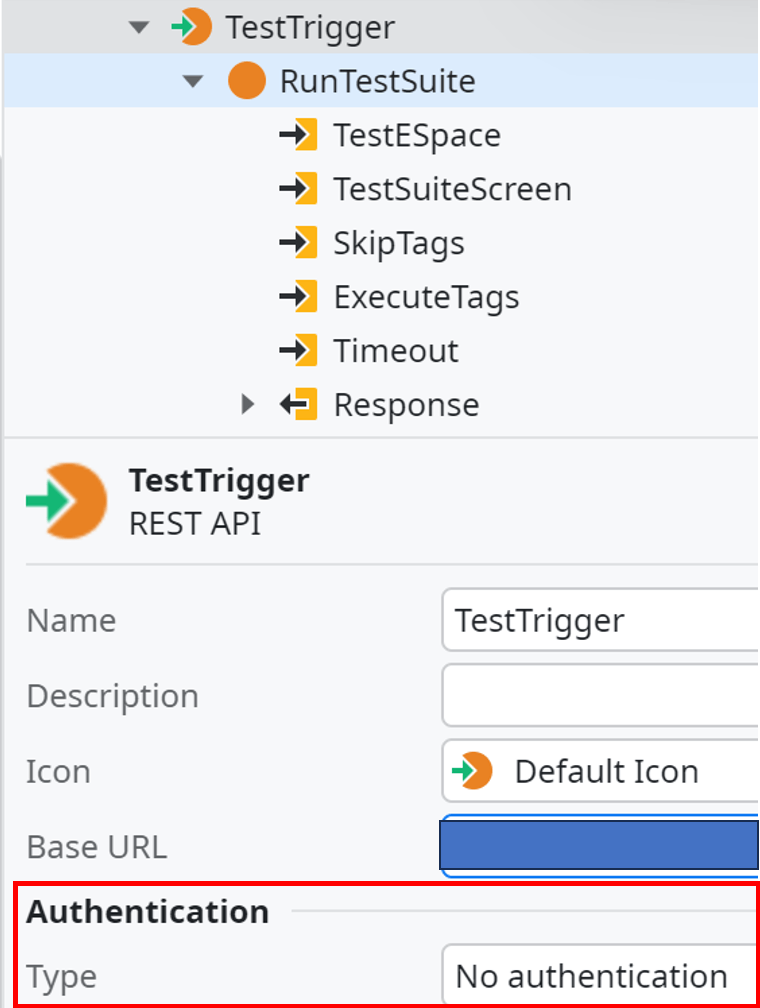Click the TestSuiteScreen input parameter icon

298,189
